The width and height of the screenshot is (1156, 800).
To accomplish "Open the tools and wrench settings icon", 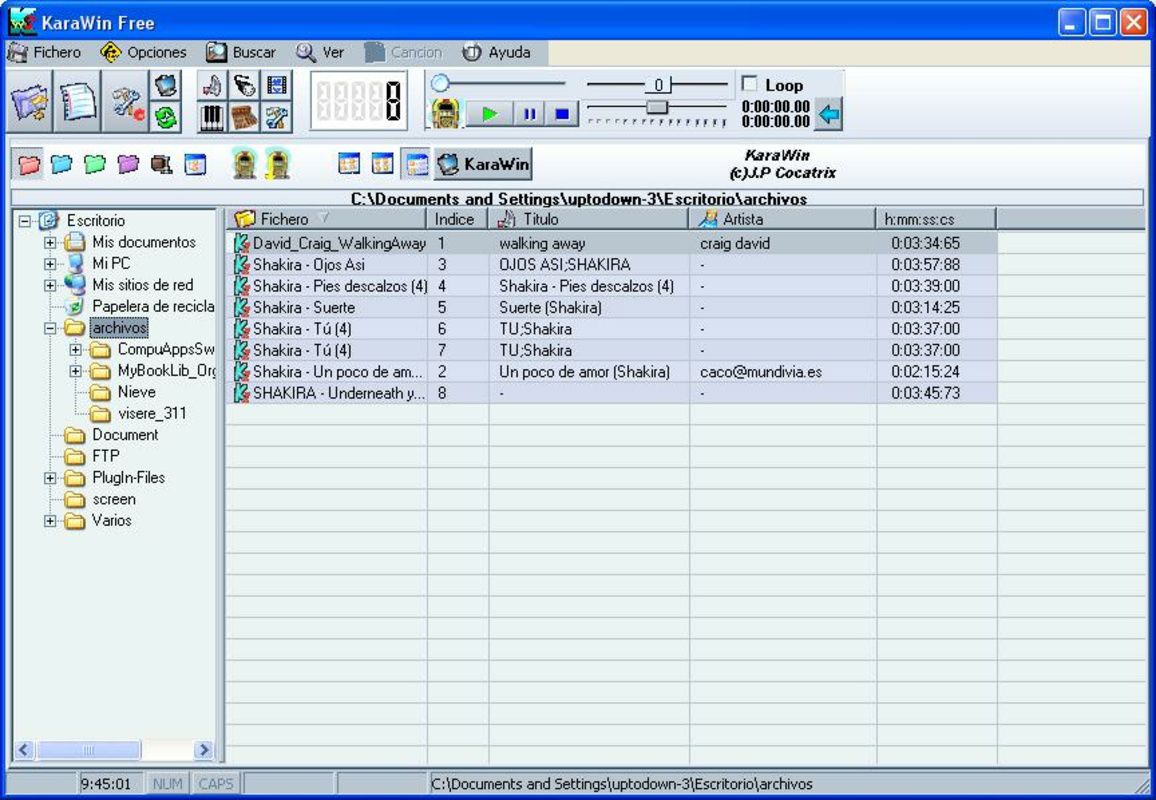I will (126, 102).
